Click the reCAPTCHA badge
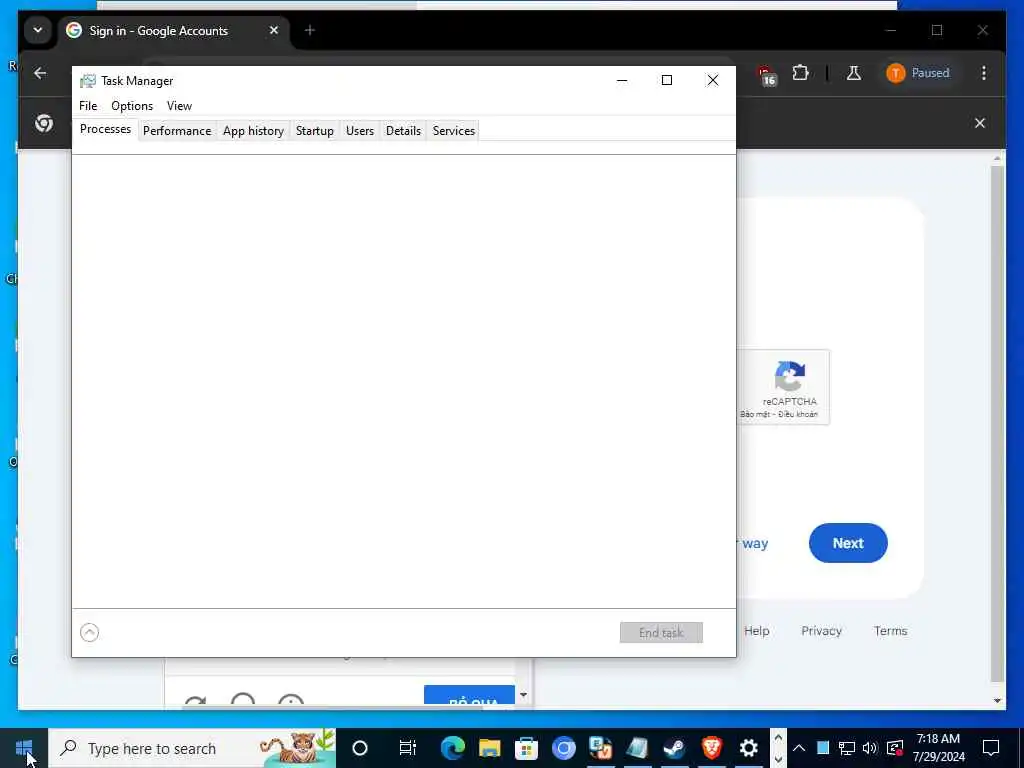 pyautogui.click(x=783, y=387)
